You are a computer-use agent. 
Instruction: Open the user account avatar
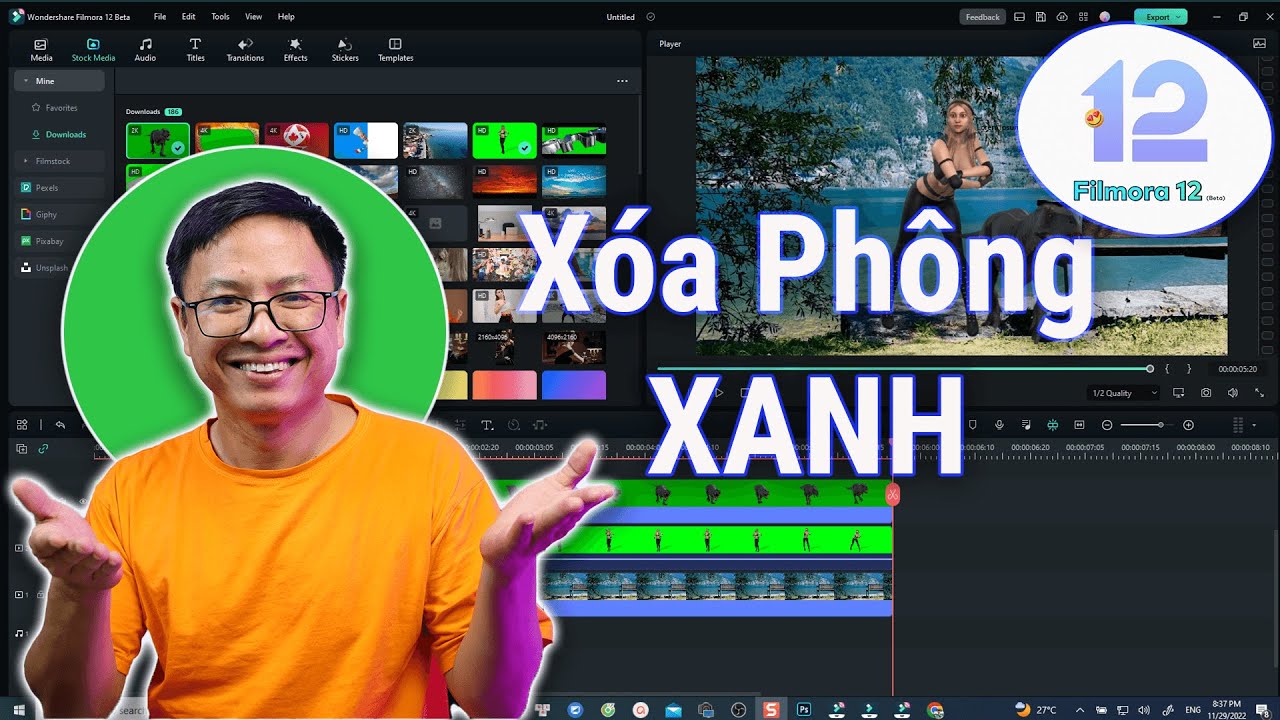[x=1105, y=17]
